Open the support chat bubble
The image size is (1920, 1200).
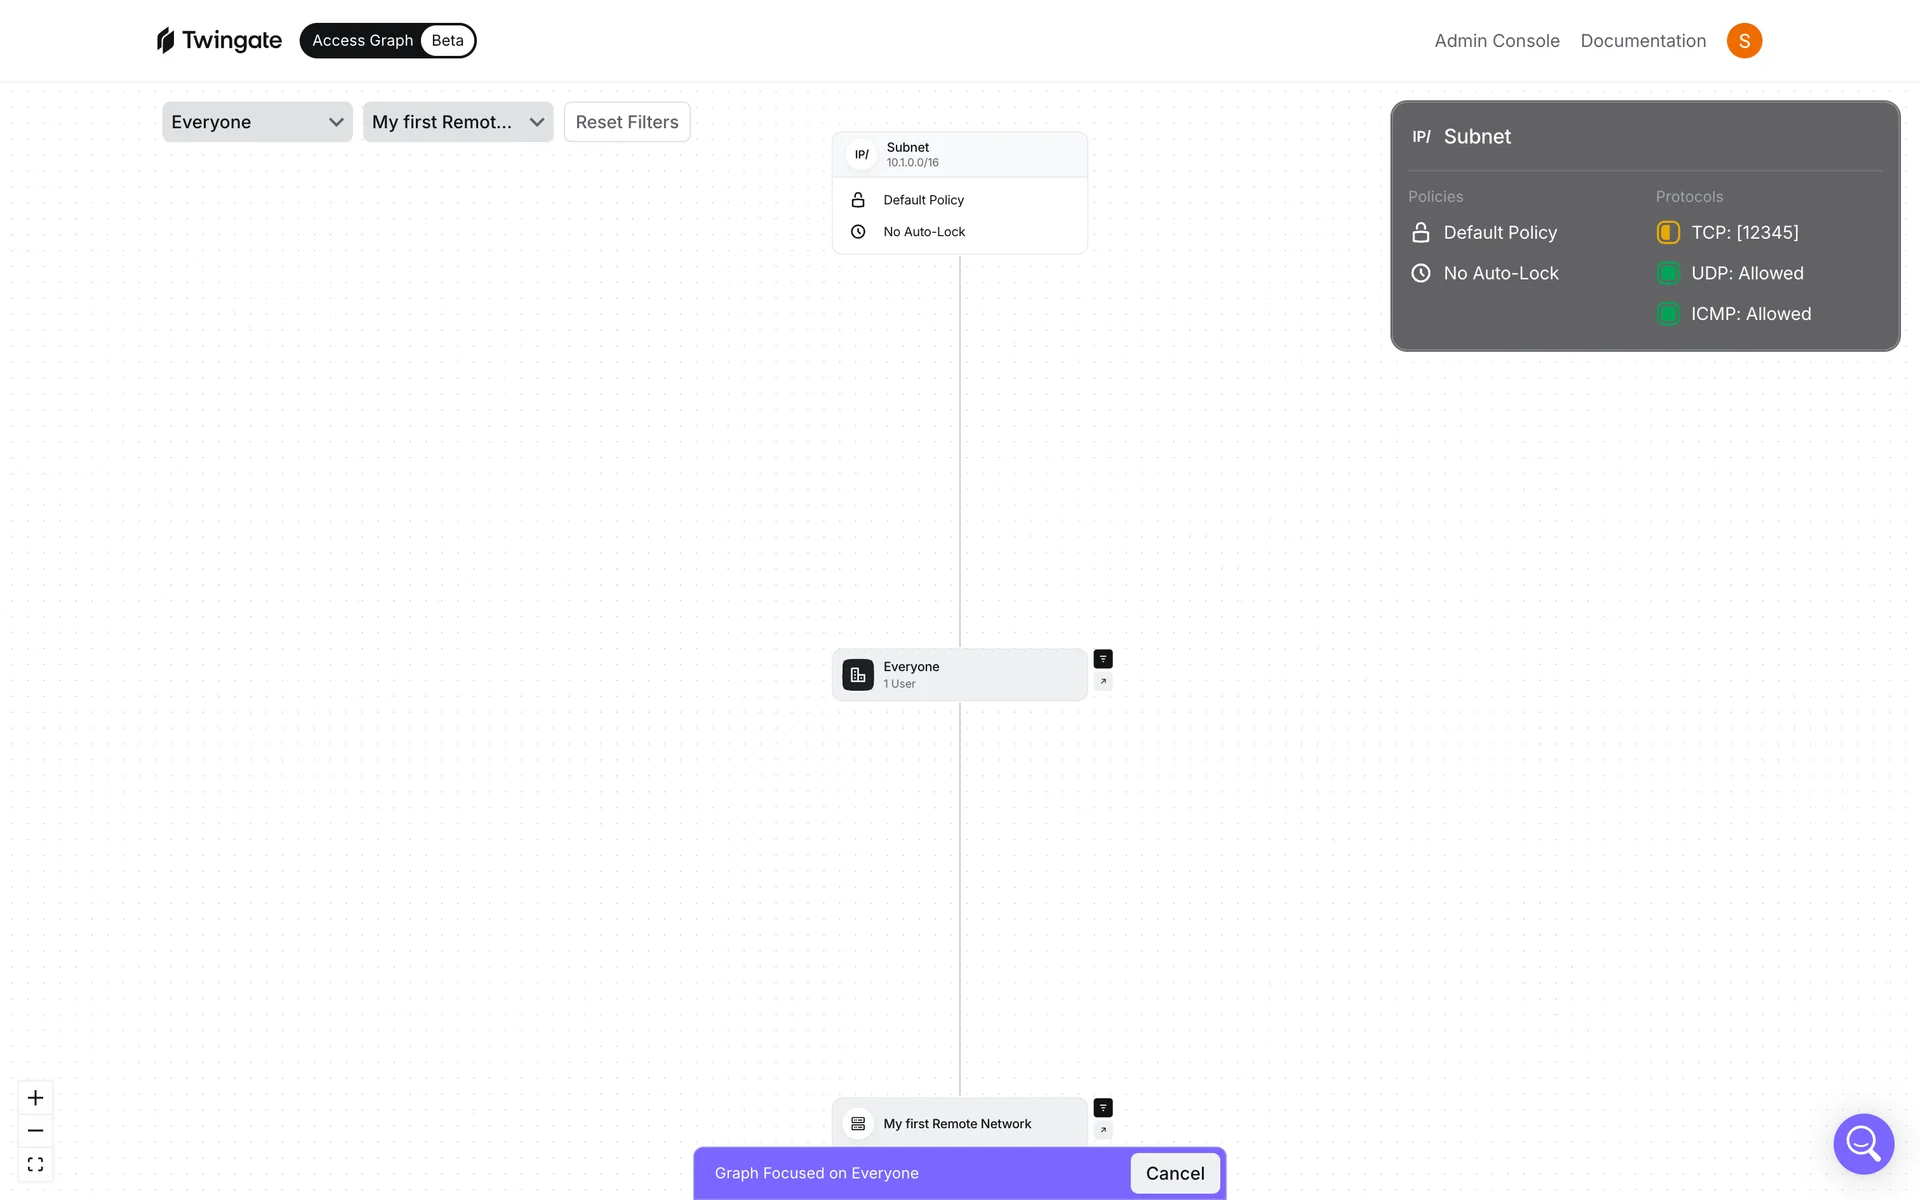[x=1863, y=1143]
